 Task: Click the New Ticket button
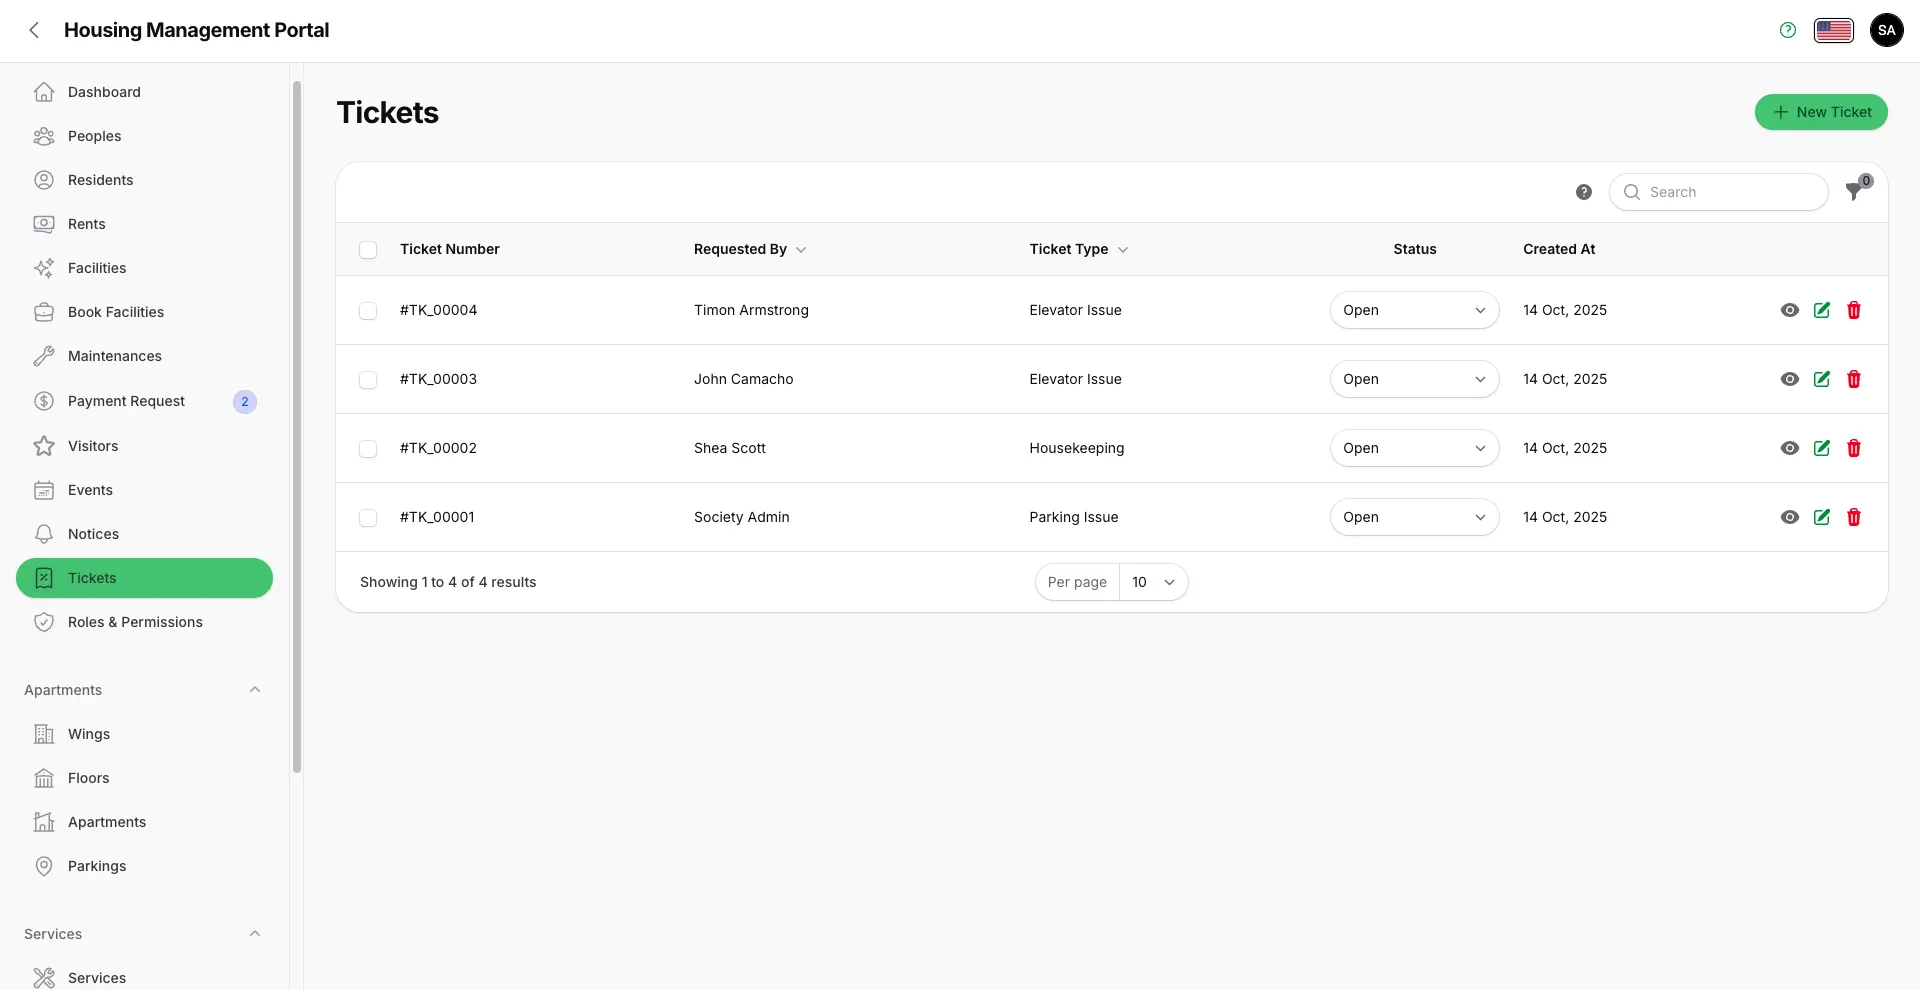pos(1820,112)
